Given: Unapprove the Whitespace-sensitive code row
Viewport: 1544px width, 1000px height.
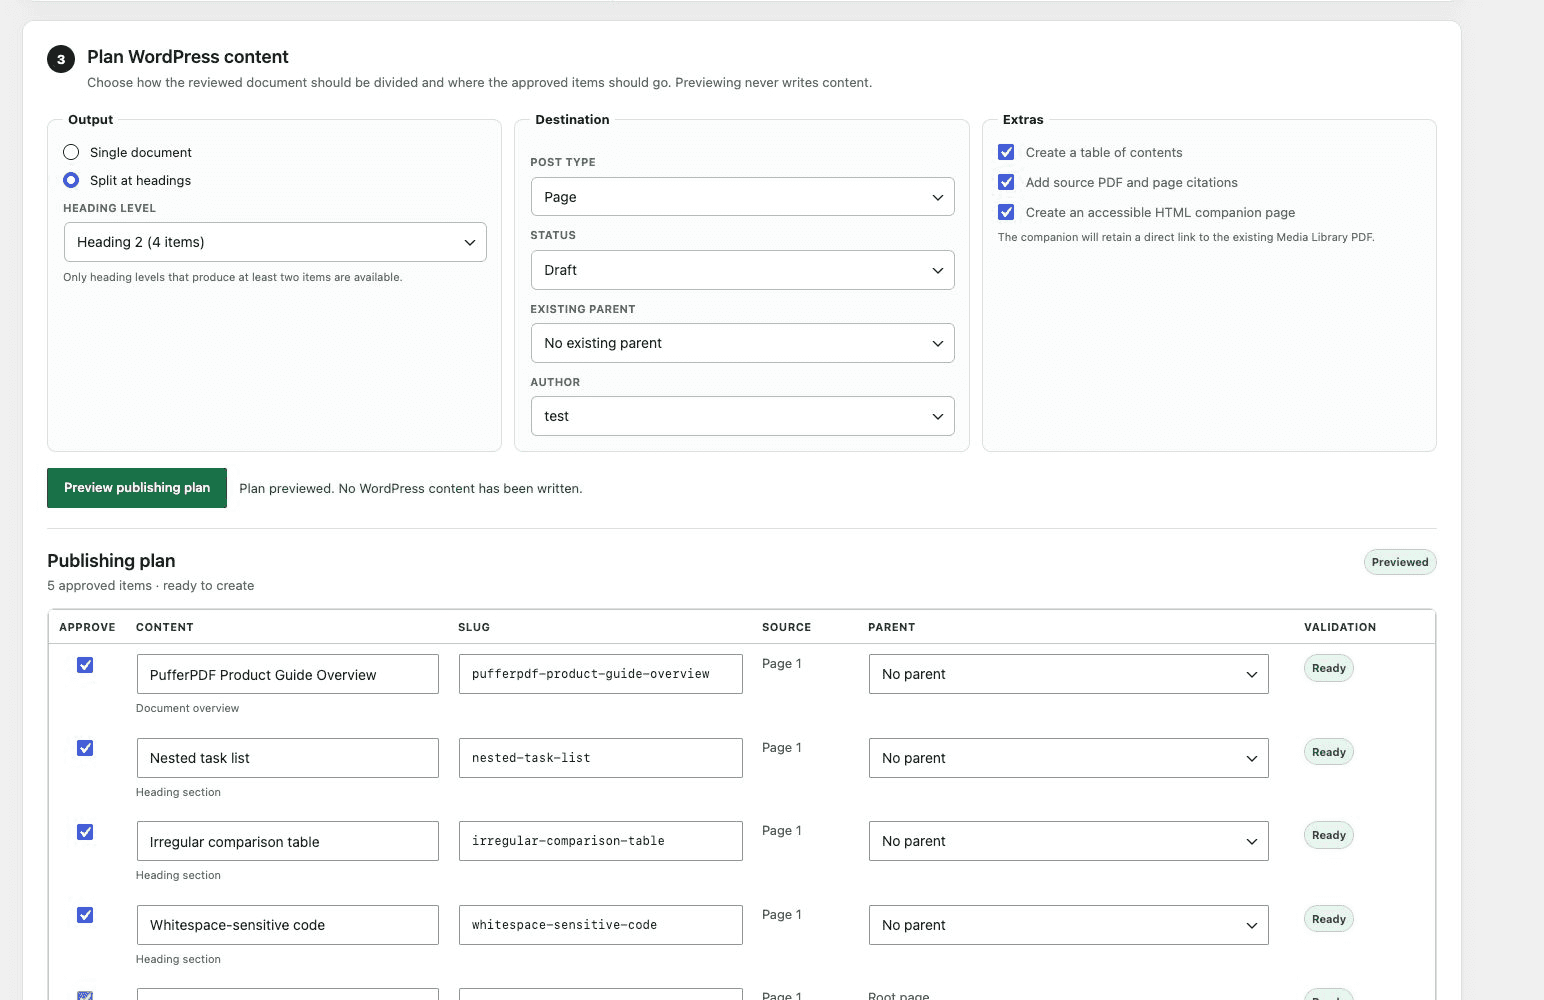Looking at the screenshot, I should tap(85, 915).
